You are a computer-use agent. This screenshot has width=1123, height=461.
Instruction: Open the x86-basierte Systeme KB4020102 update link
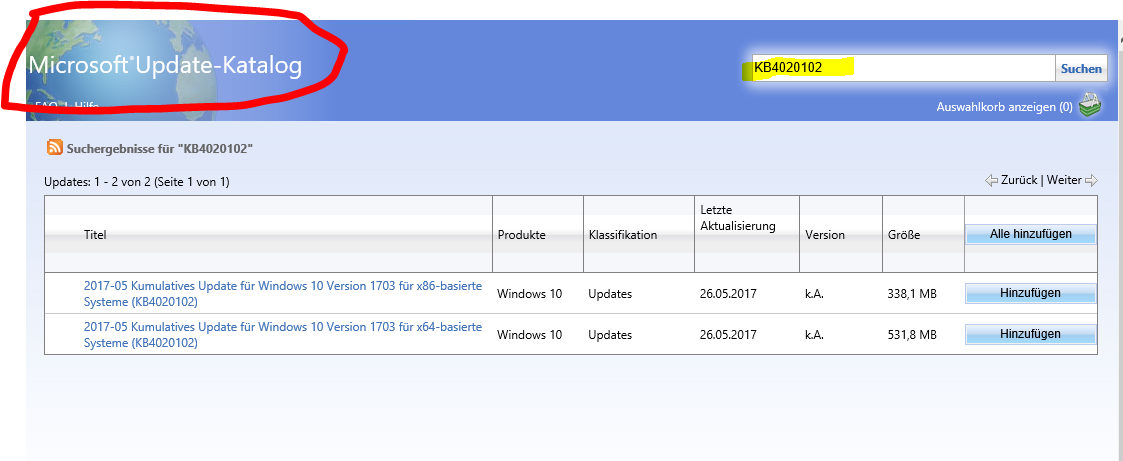click(x=283, y=293)
